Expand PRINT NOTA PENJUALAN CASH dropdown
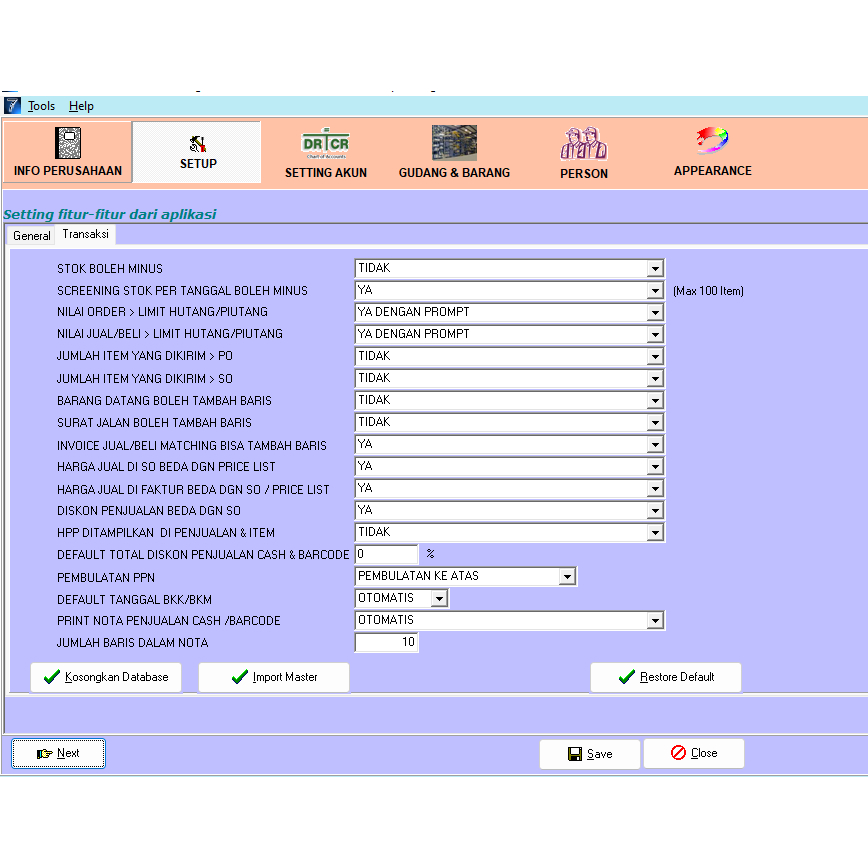 (655, 621)
